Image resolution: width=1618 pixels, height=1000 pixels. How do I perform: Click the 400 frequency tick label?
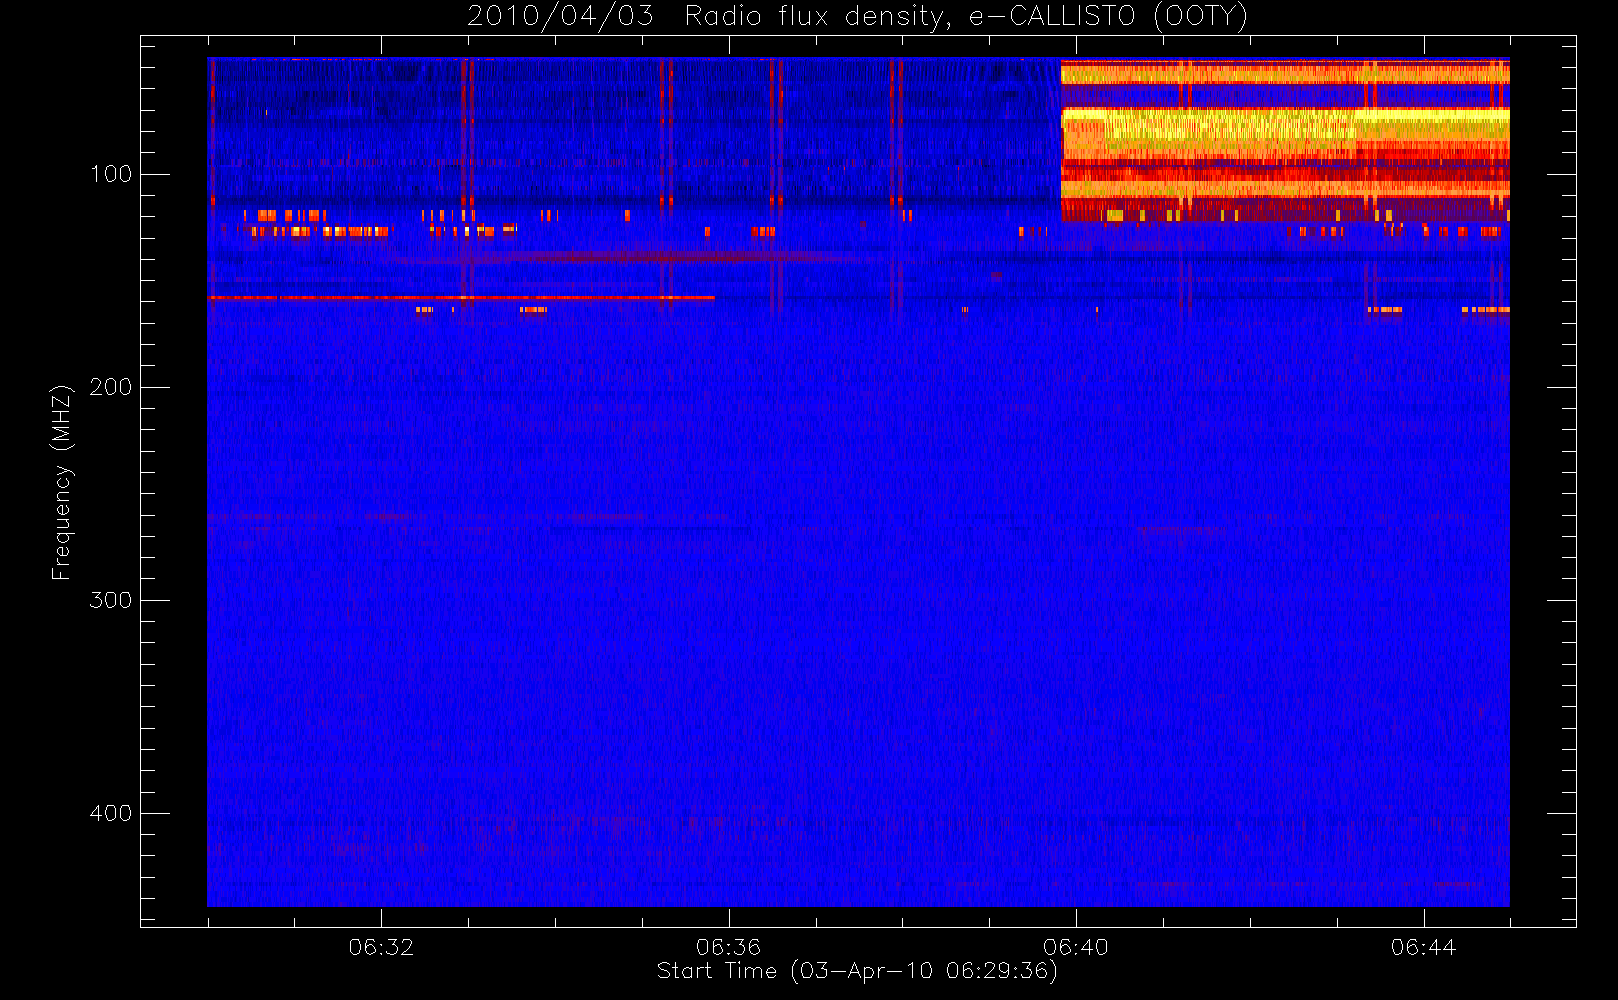111,813
